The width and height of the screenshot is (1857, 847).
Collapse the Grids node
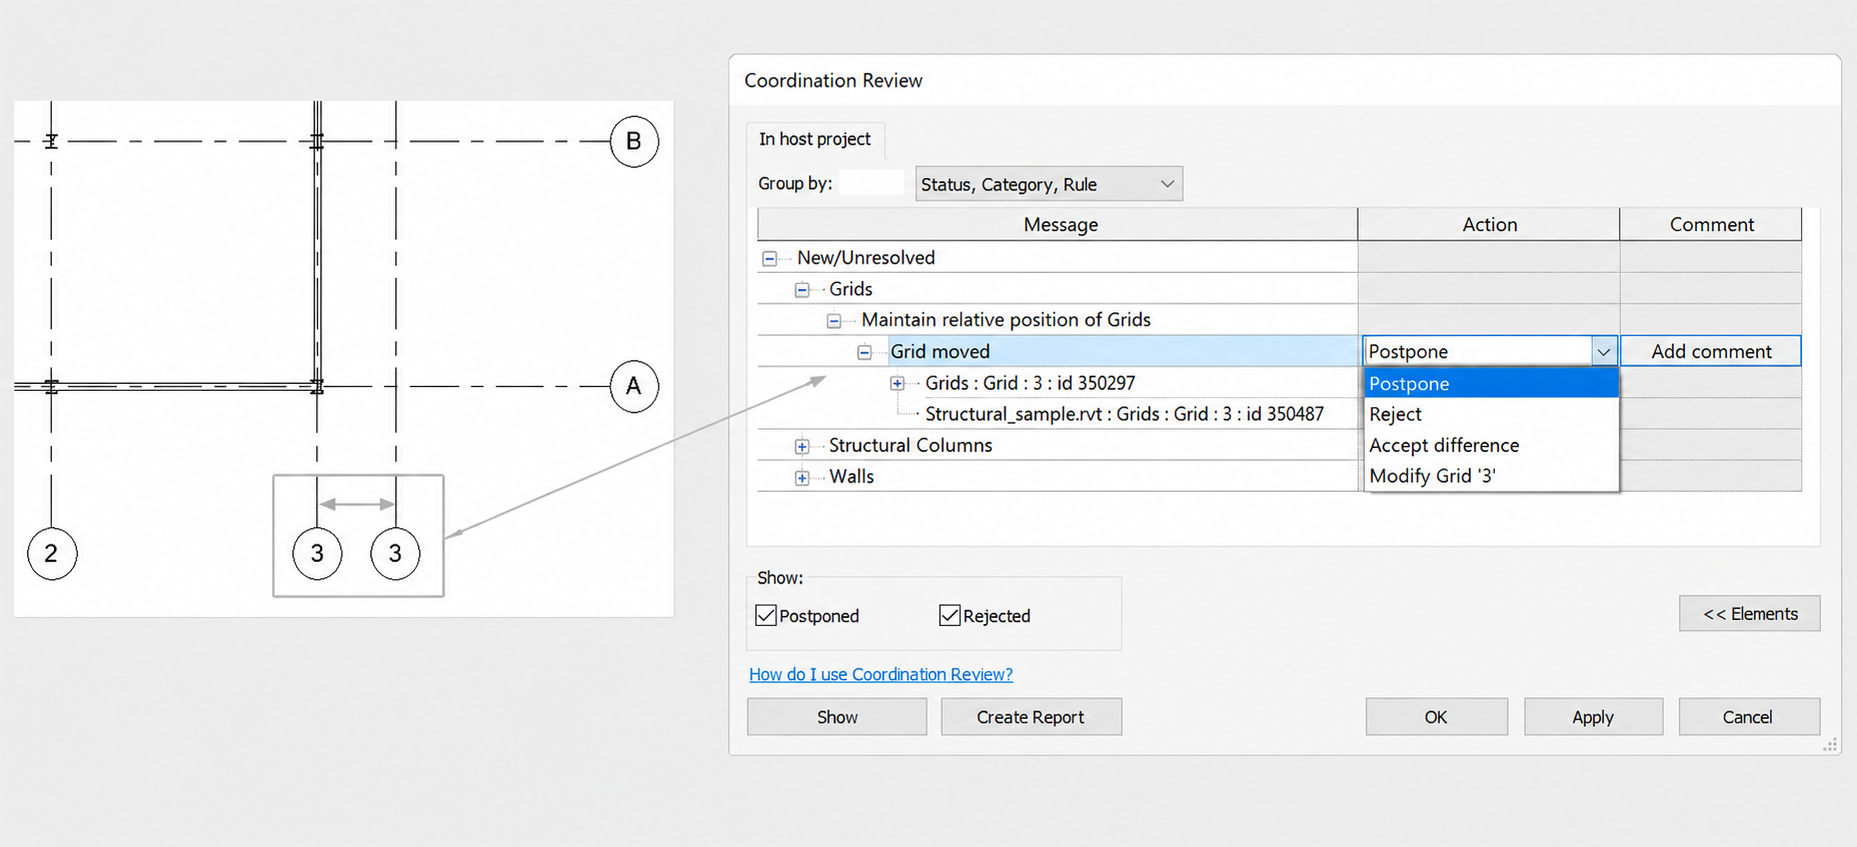(x=802, y=289)
